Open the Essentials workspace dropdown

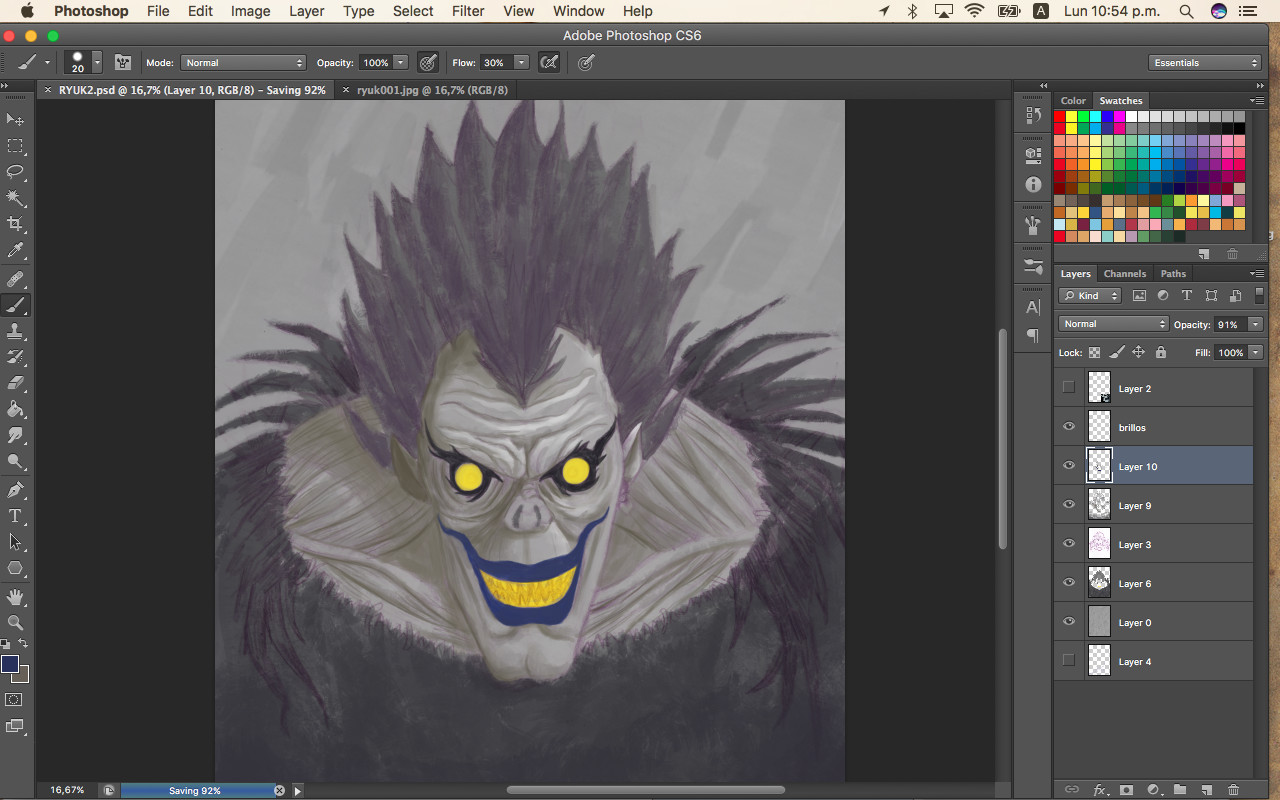click(x=1205, y=62)
